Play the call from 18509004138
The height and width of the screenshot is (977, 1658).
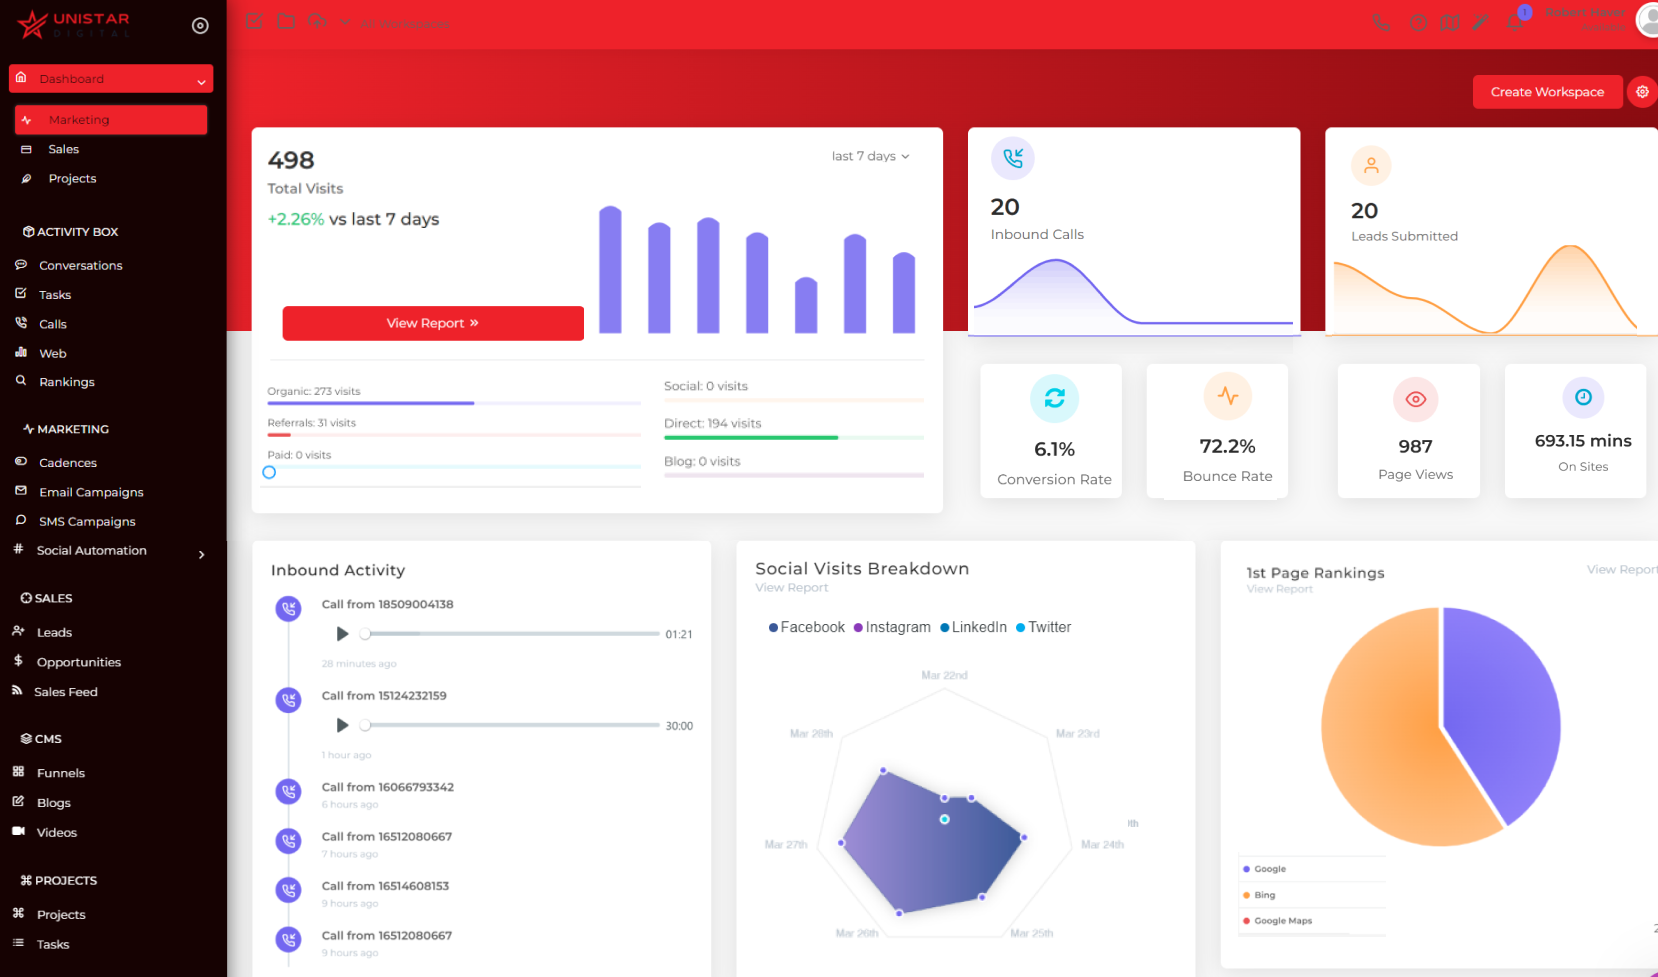pos(342,634)
